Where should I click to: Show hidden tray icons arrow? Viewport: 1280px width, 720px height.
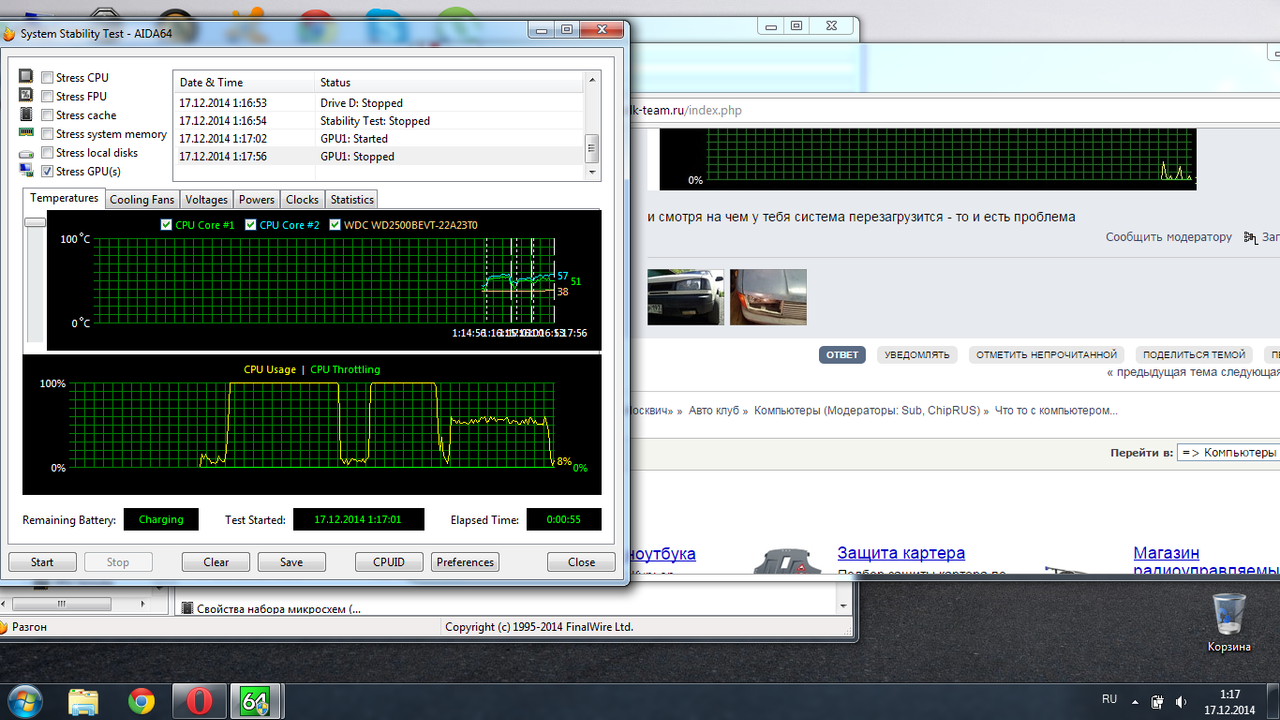click(1136, 701)
